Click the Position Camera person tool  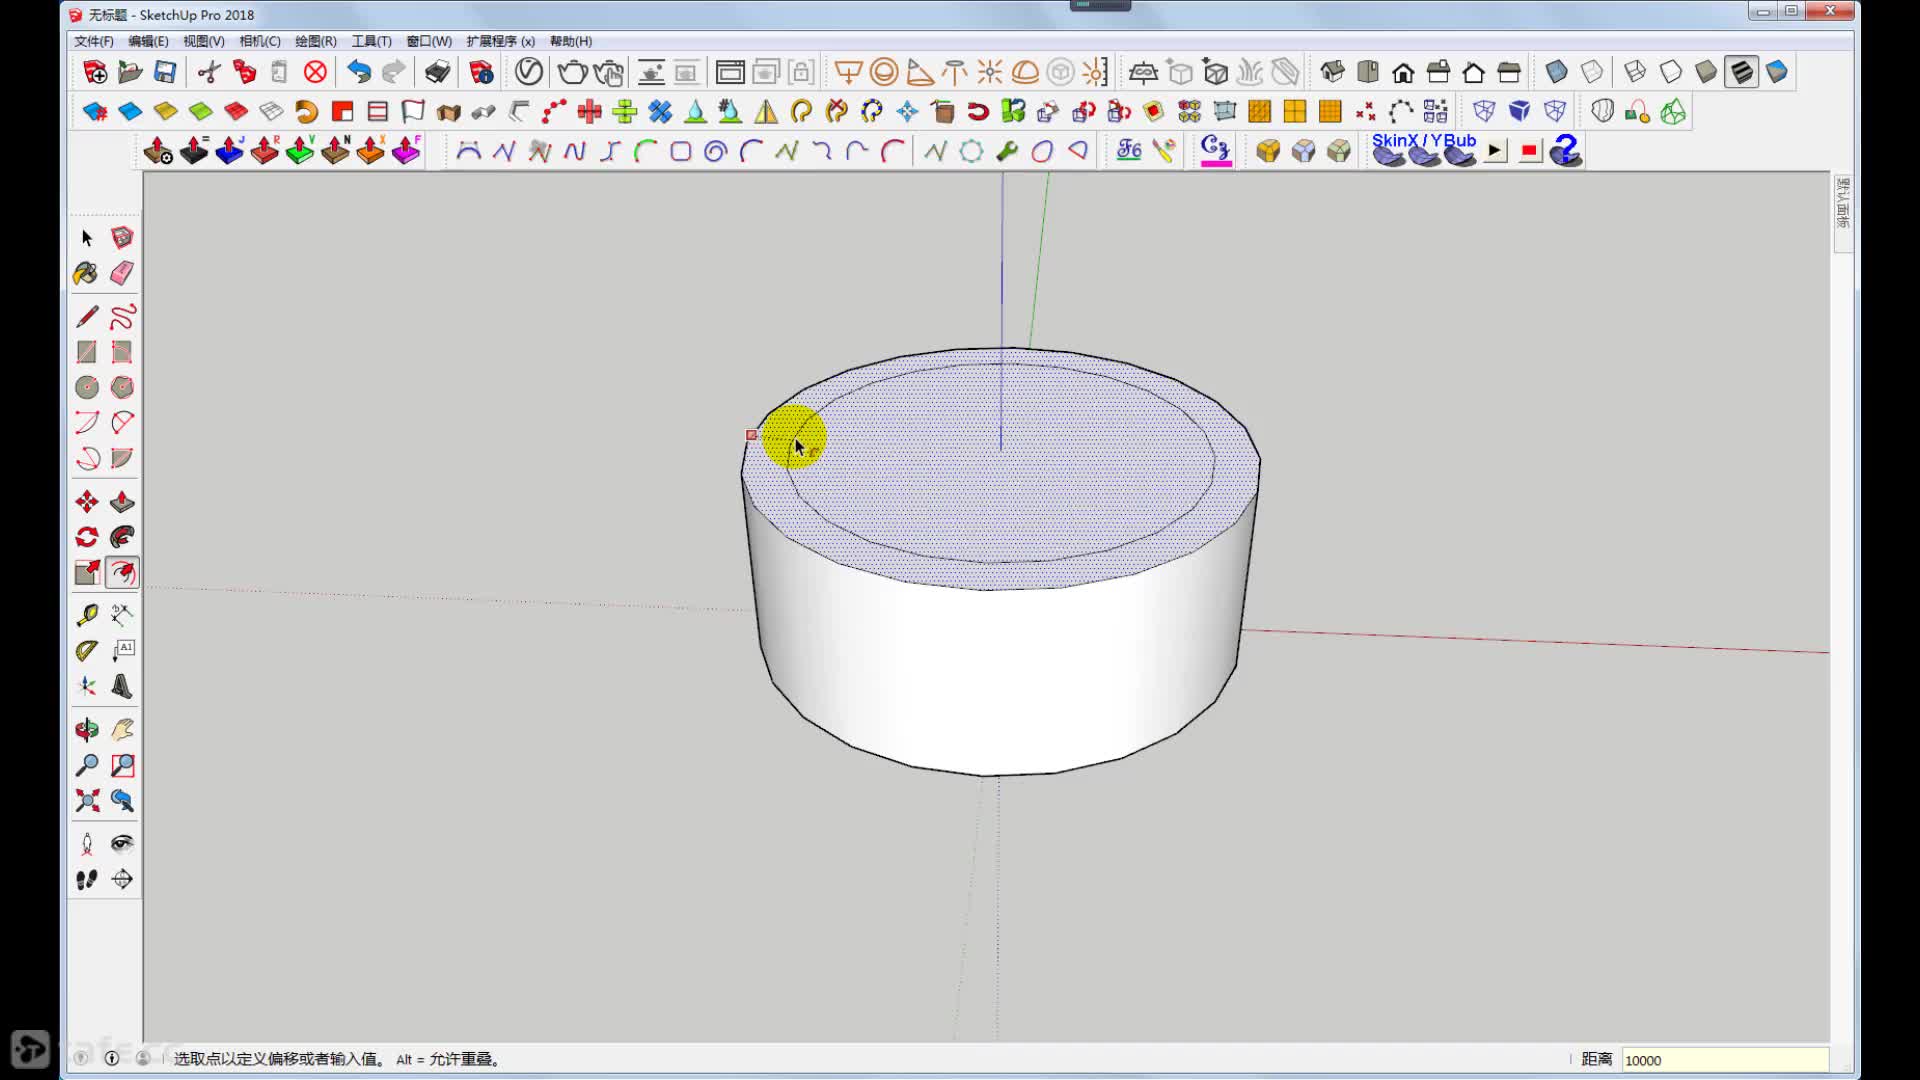click(87, 844)
